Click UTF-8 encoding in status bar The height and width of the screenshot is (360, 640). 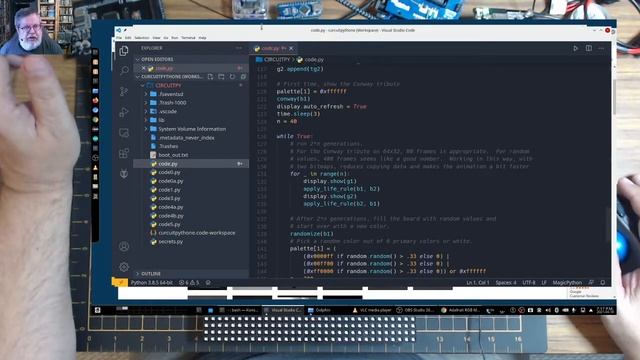click(x=529, y=282)
